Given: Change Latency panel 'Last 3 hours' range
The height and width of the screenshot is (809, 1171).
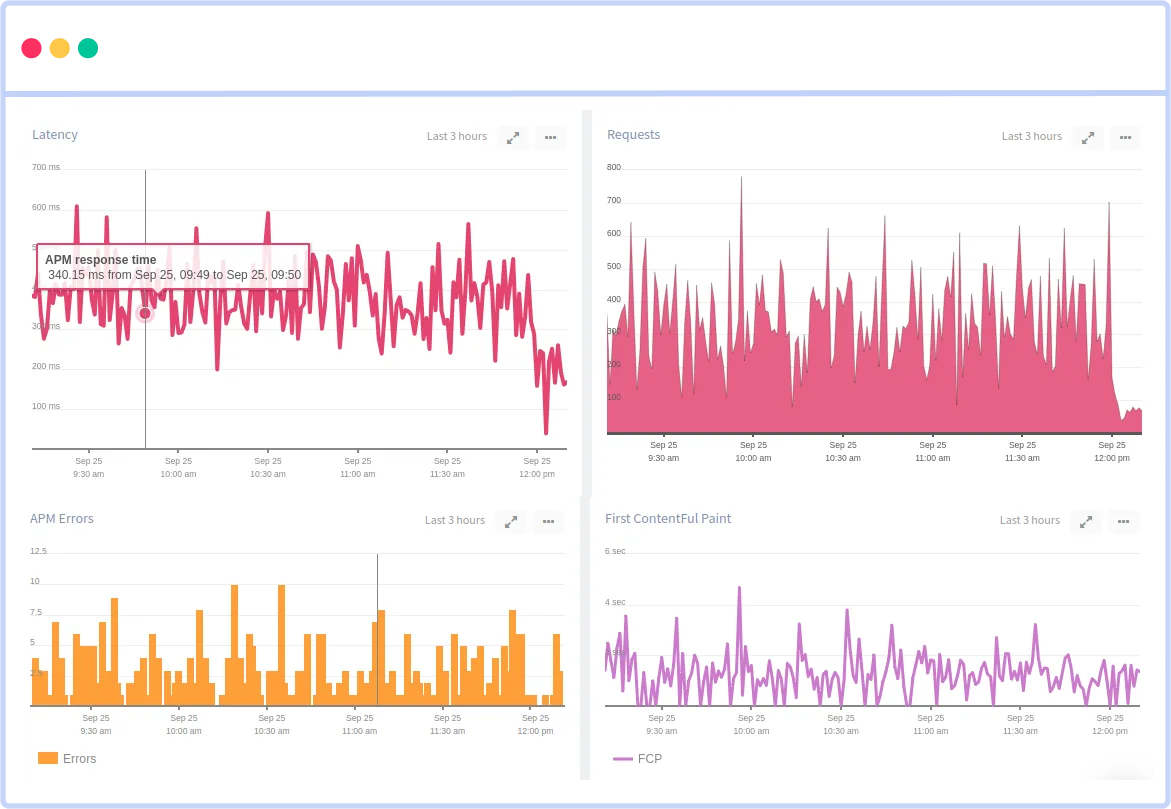Looking at the screenshot, I should coord(457,136).
